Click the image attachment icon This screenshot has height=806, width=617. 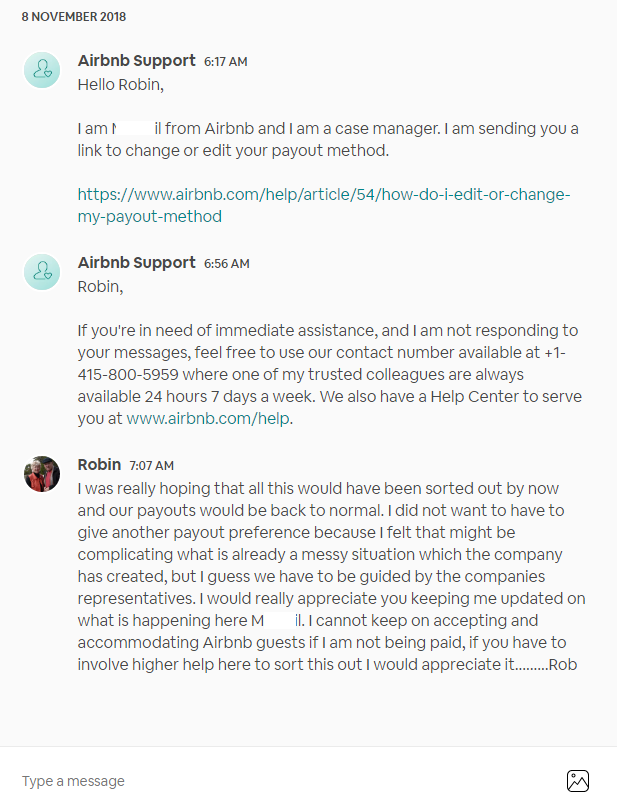[578, 781]
